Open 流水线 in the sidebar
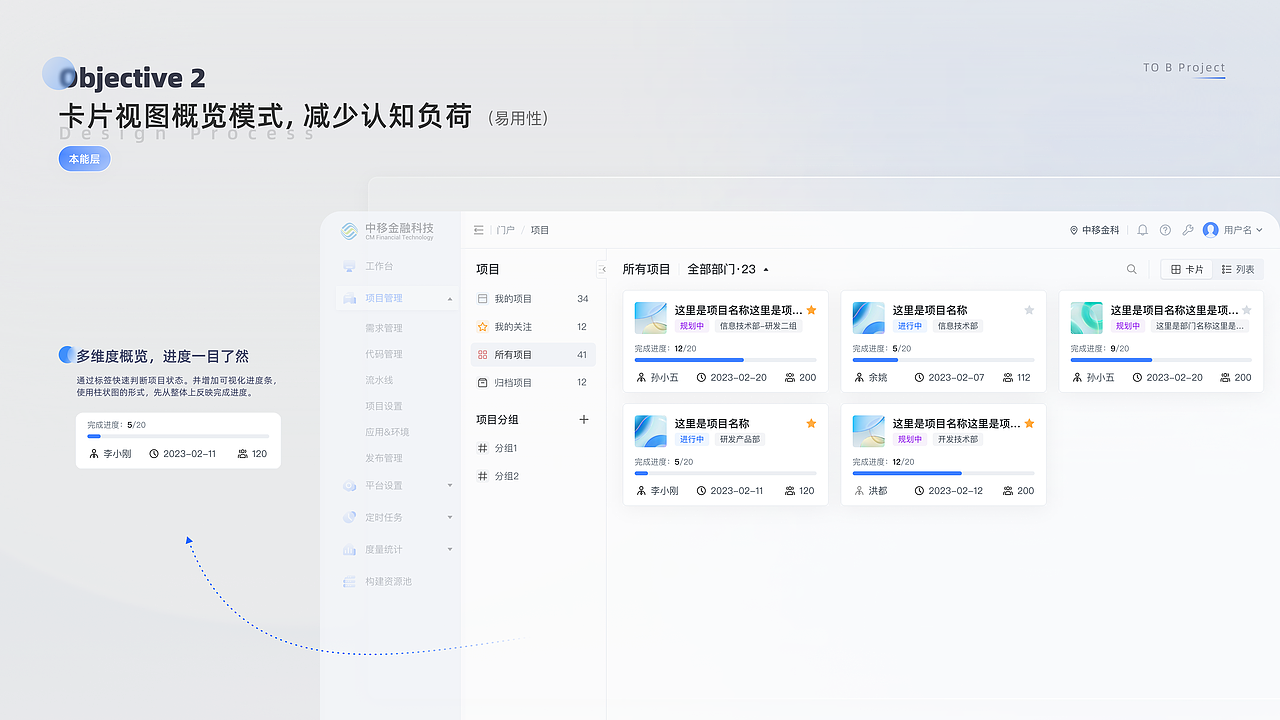The width and height of the screenshot is (1280, 720). pyautogui.click(x=379, y=380)
